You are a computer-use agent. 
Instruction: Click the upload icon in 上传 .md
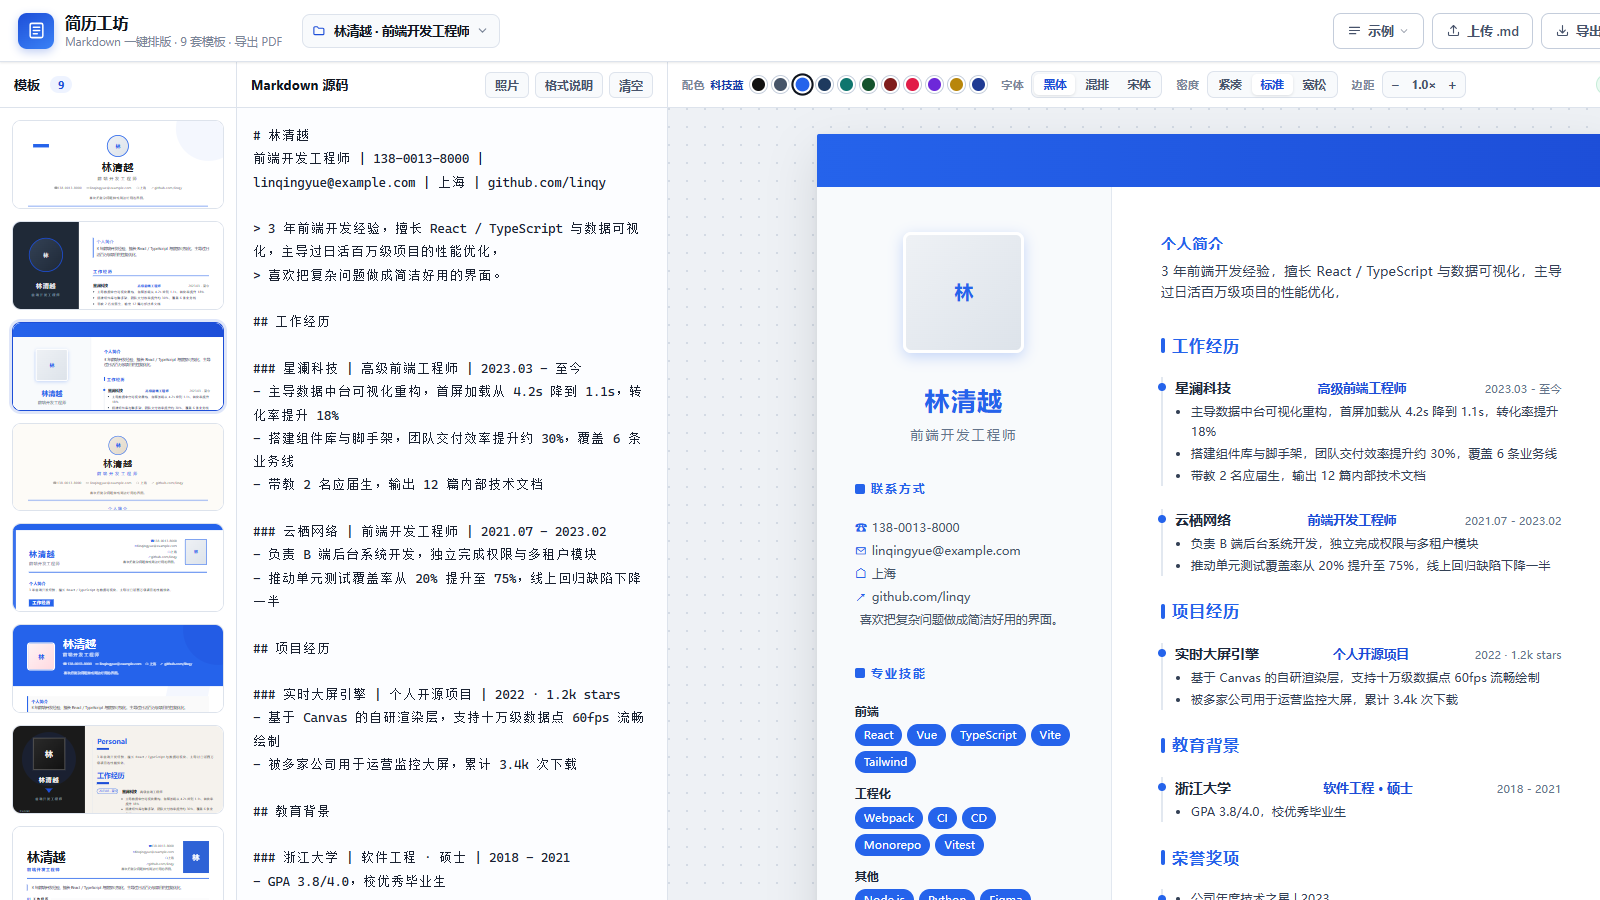(x=1453, y=31)
